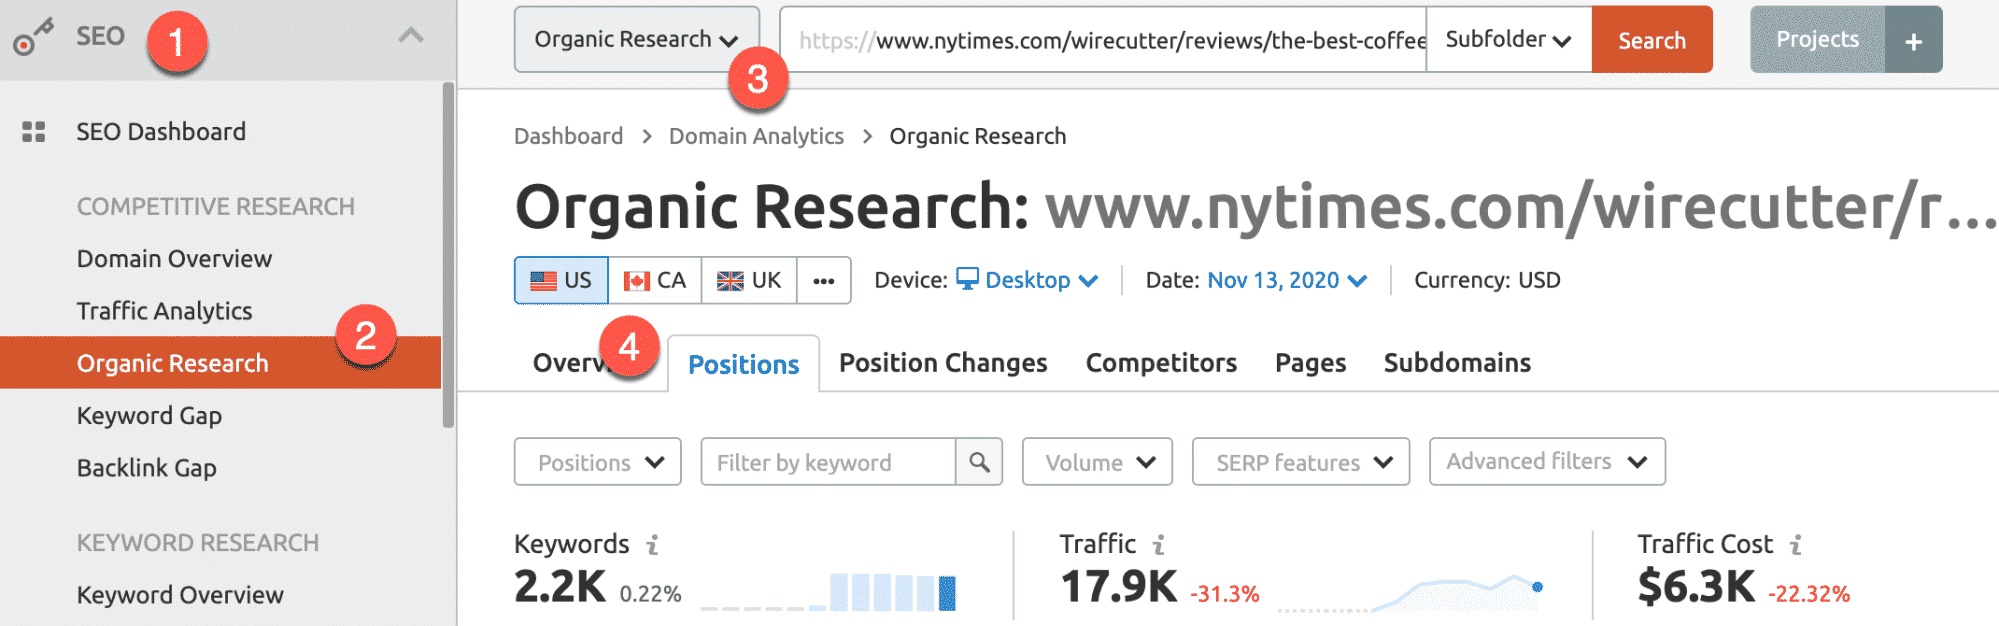Image resolution: width=1999 pixels, height=626 pixels.
Task: Select the US country database
Action: [x=561, y=281]
